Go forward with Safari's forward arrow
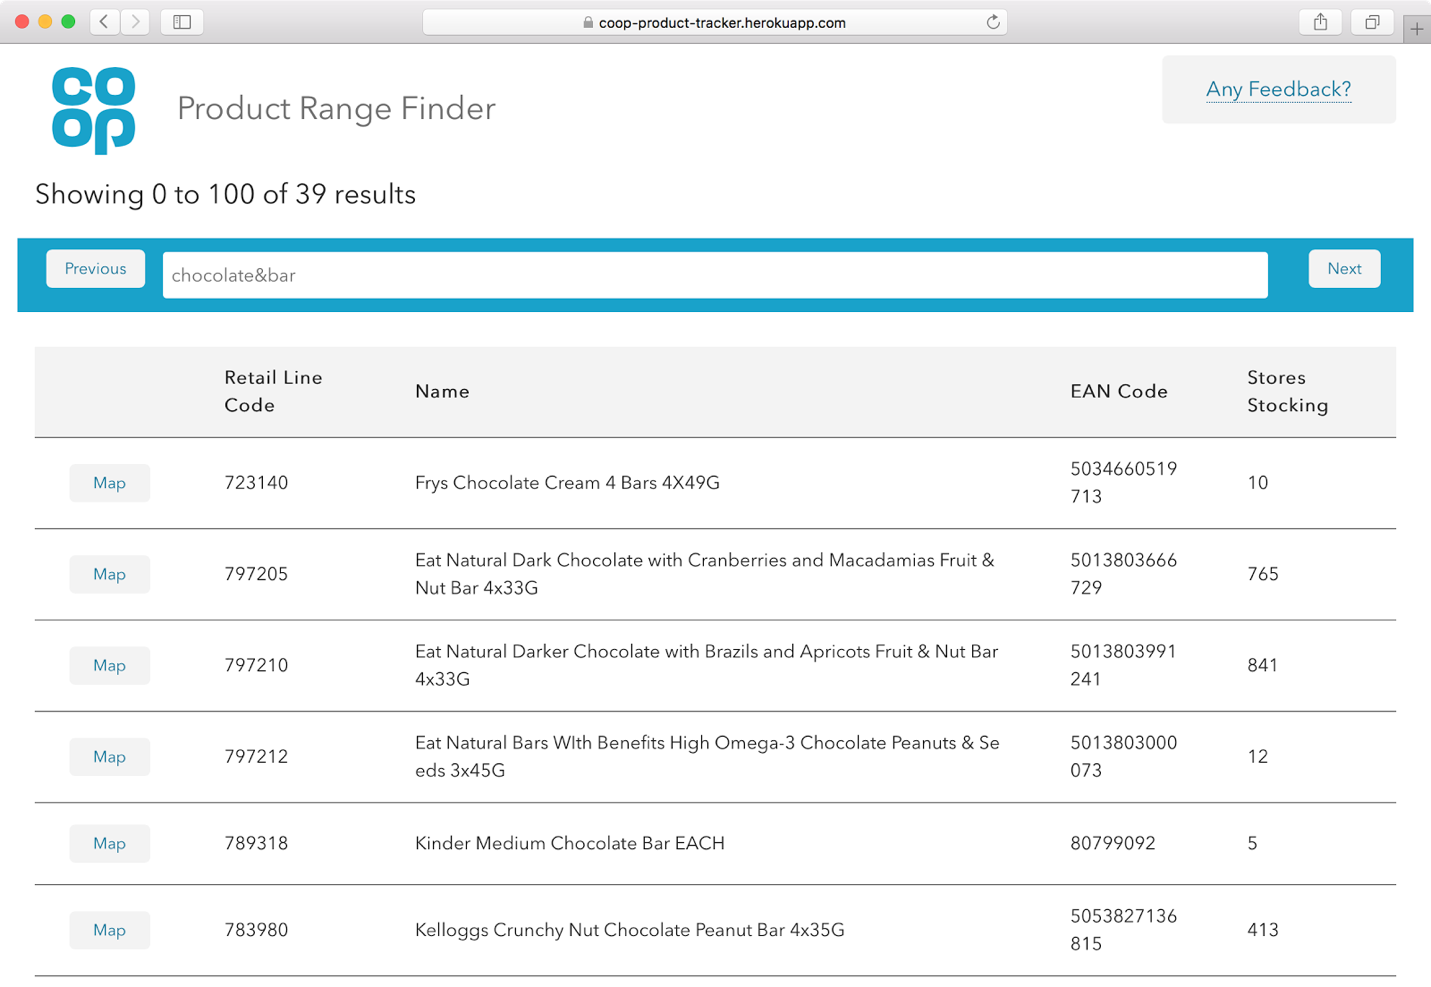The image size is (1431, 987). tap(135, 21)
